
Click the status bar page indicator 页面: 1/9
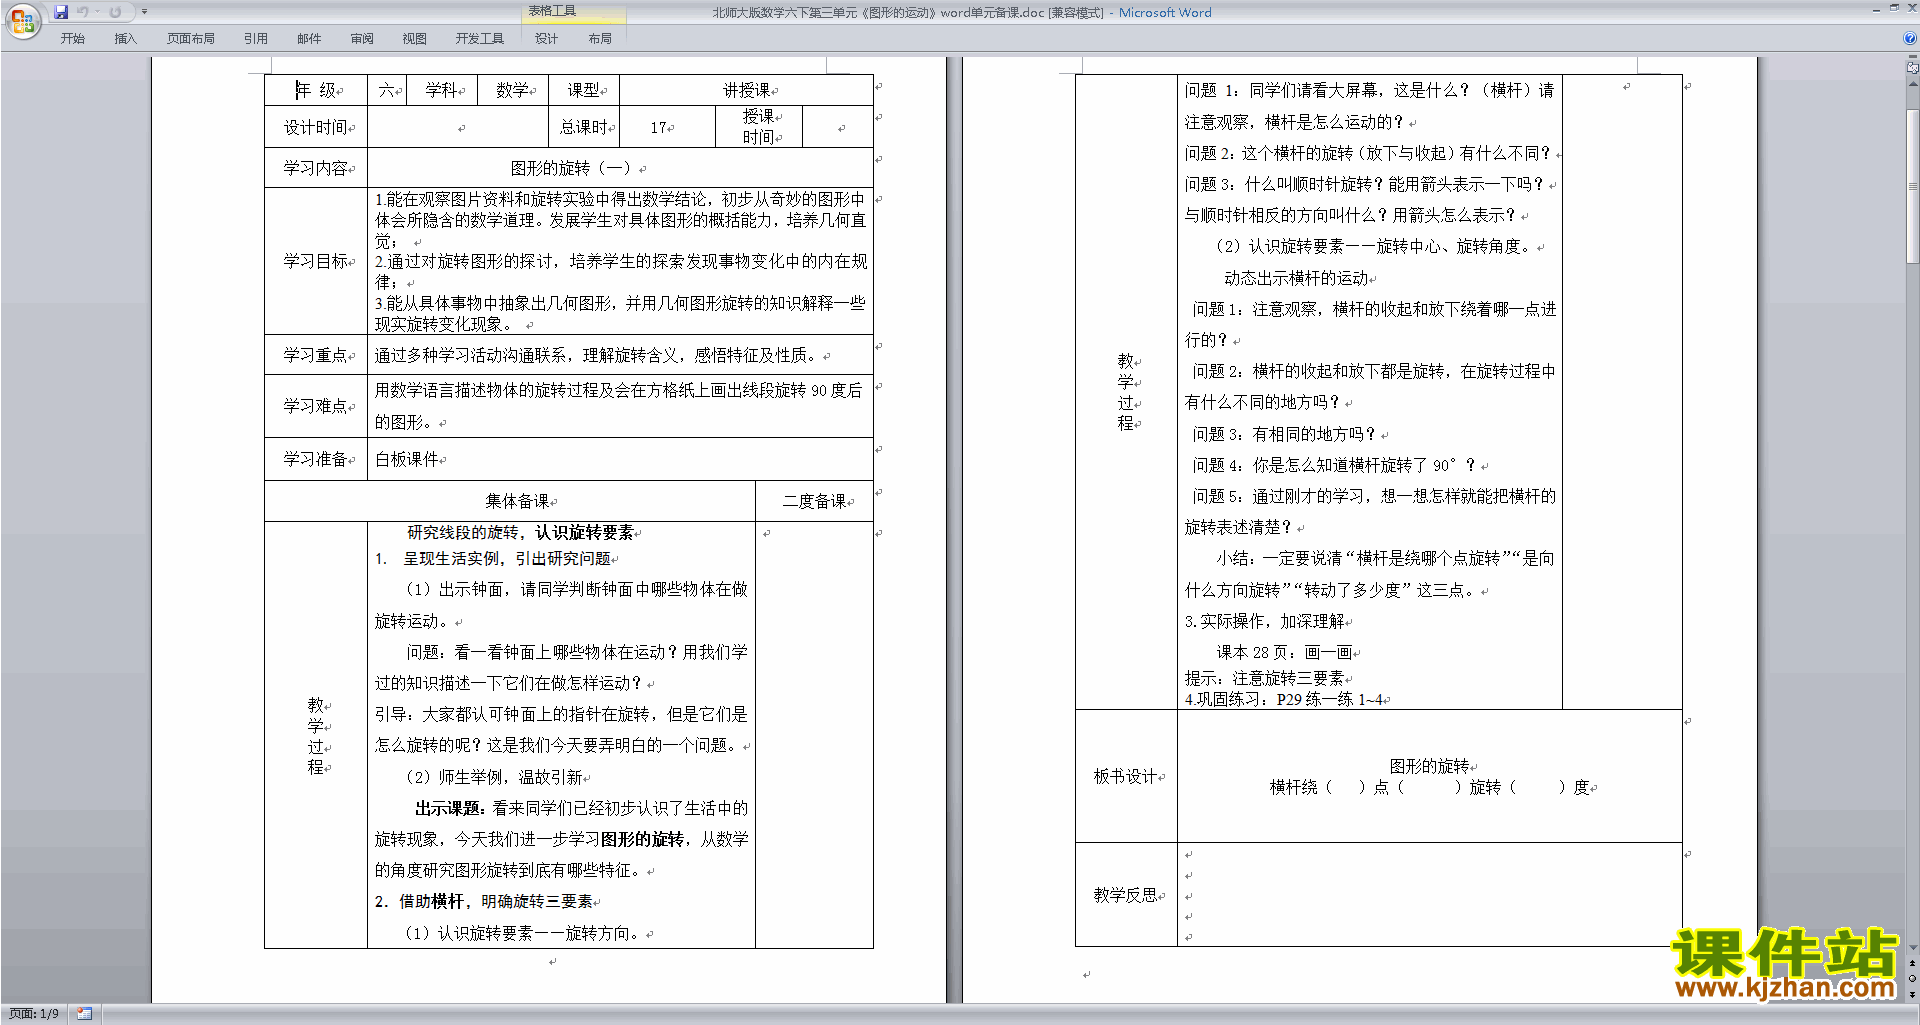(34, 1014)
